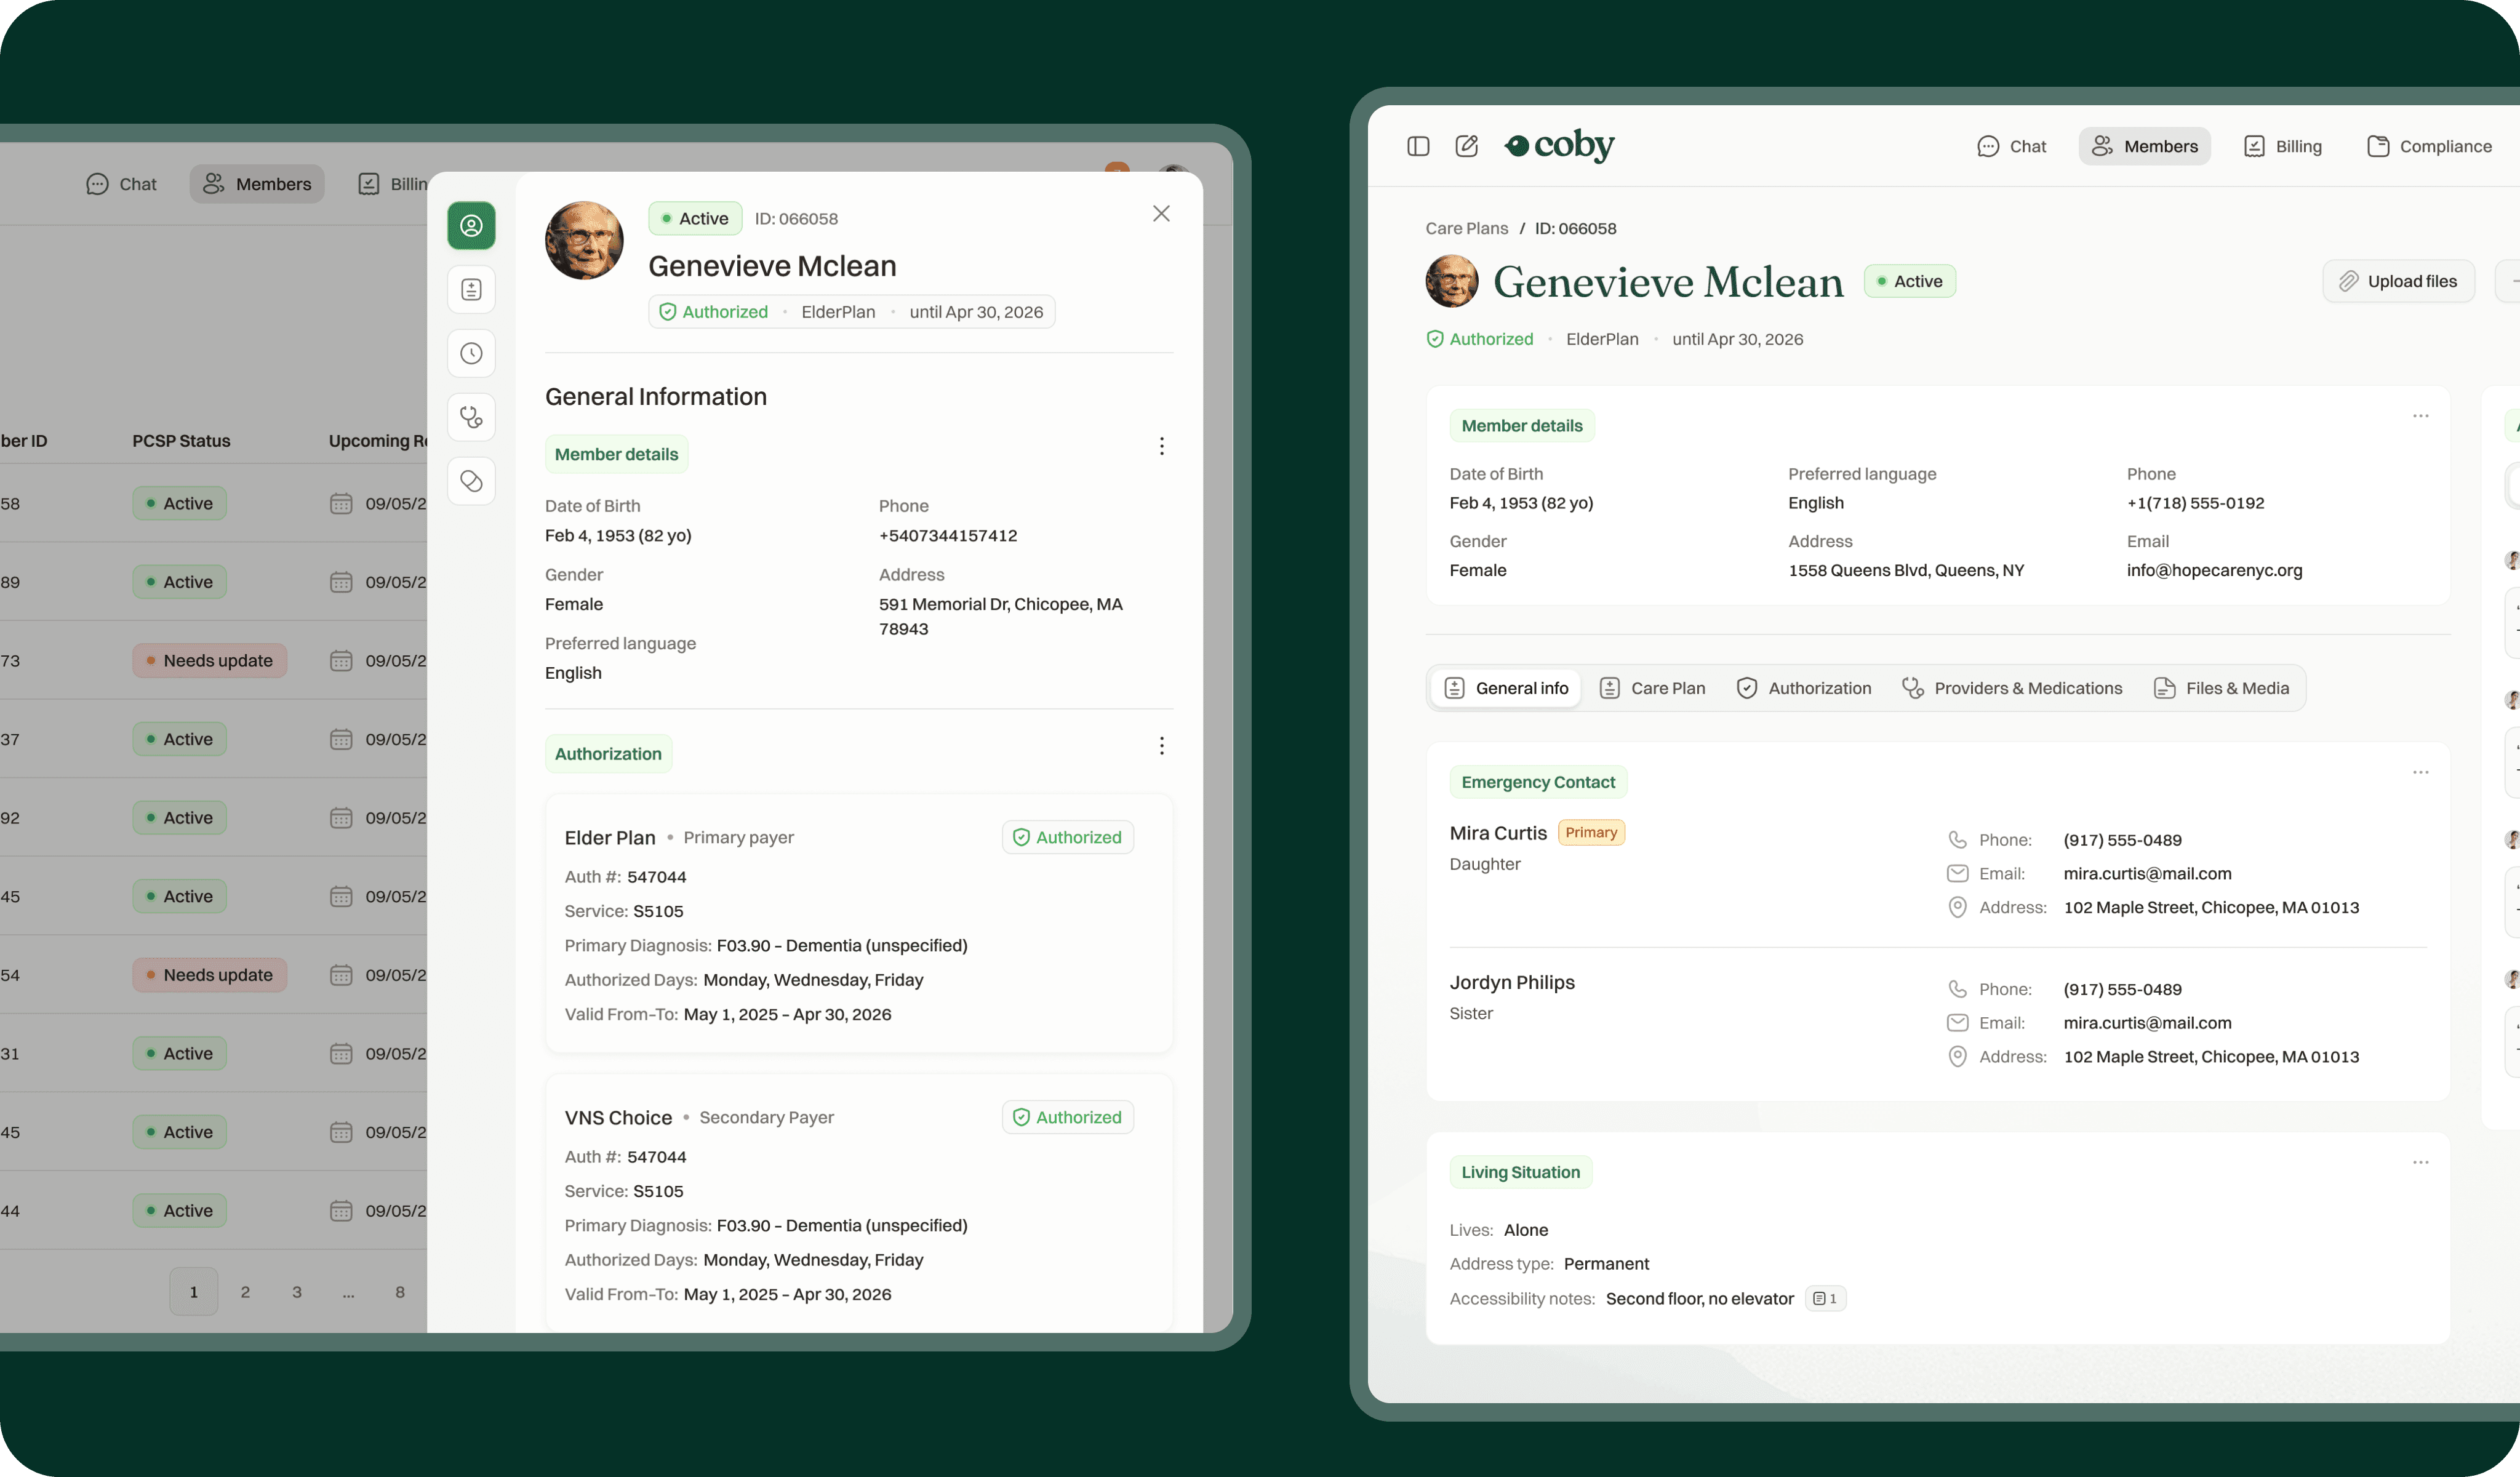Open Member details three-dot menu in modal
This screenshot has height=1477, width=2520.
click(1161, 446)
